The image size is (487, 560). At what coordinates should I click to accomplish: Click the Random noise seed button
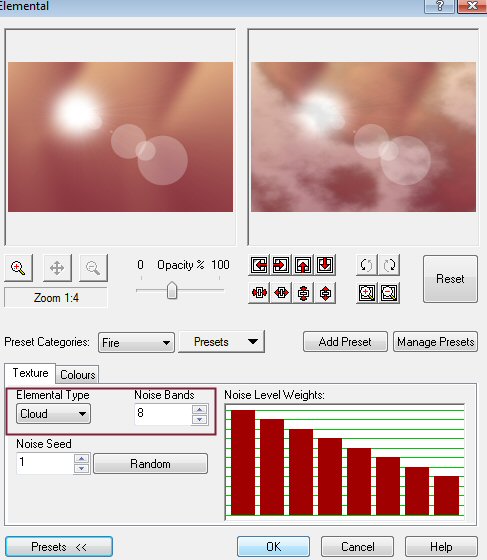150,464
